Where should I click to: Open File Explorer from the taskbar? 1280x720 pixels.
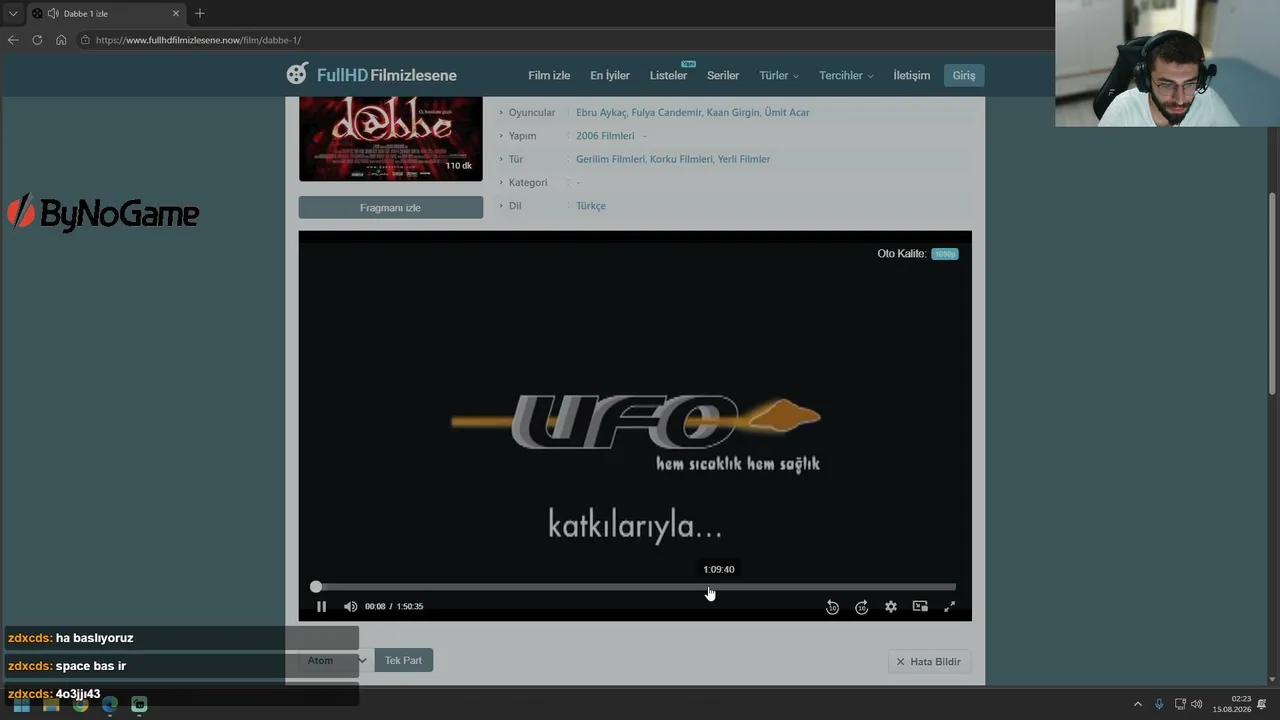(x=51, y=704)
